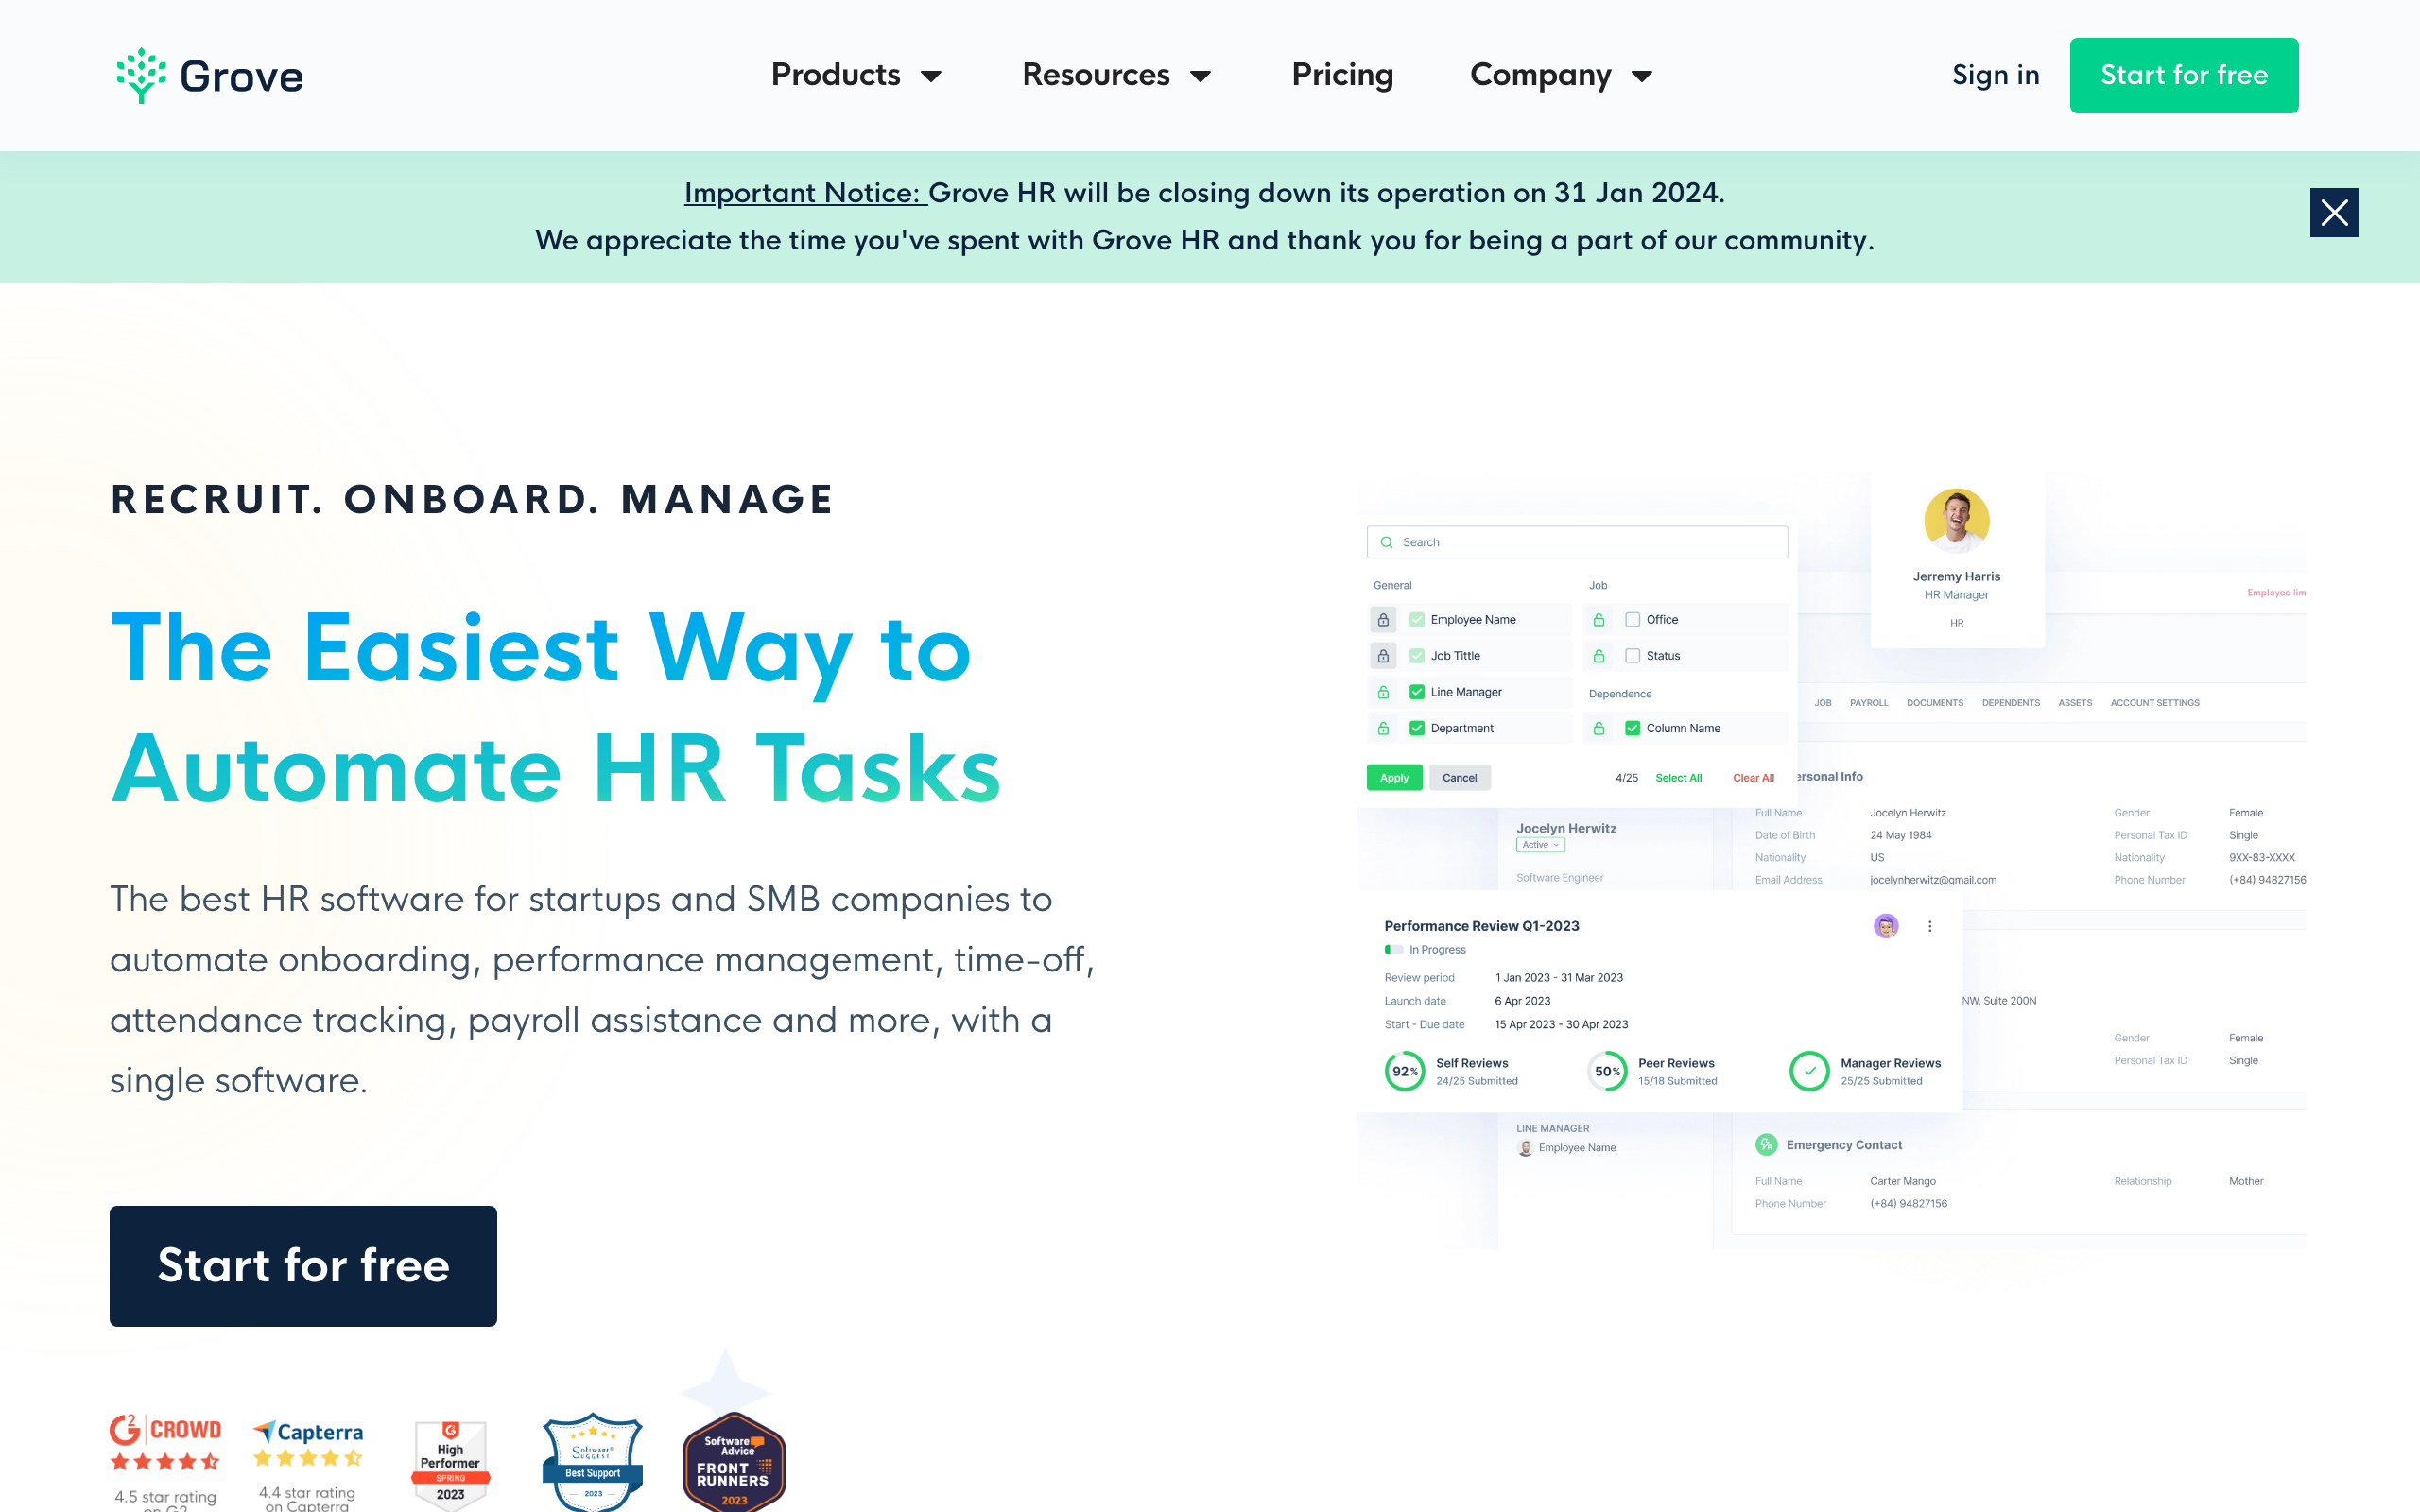Click the Select All link
The image size is (2420, 1512).
tap(1678, 778)
